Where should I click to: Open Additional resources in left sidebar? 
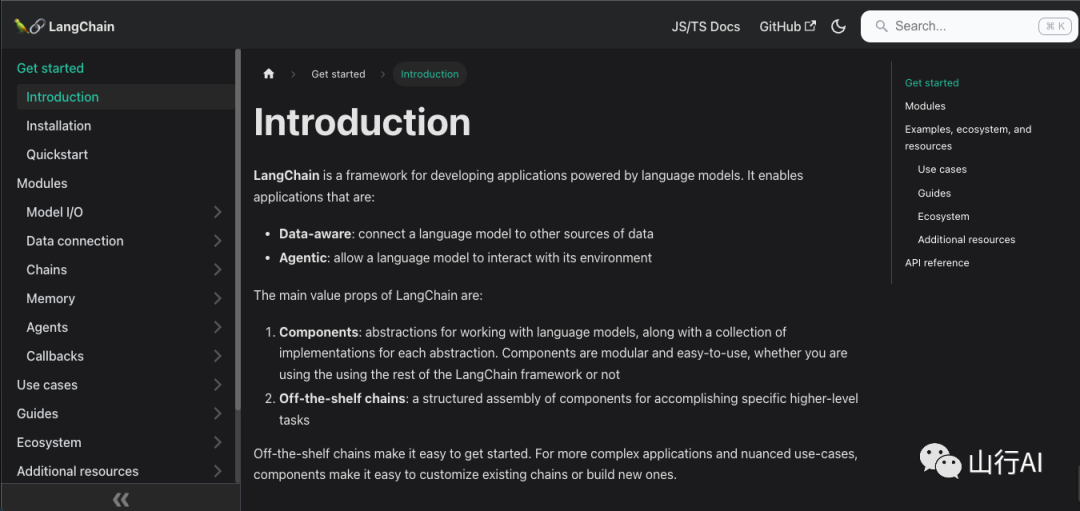pyautogui.click(x=78, y=472)
